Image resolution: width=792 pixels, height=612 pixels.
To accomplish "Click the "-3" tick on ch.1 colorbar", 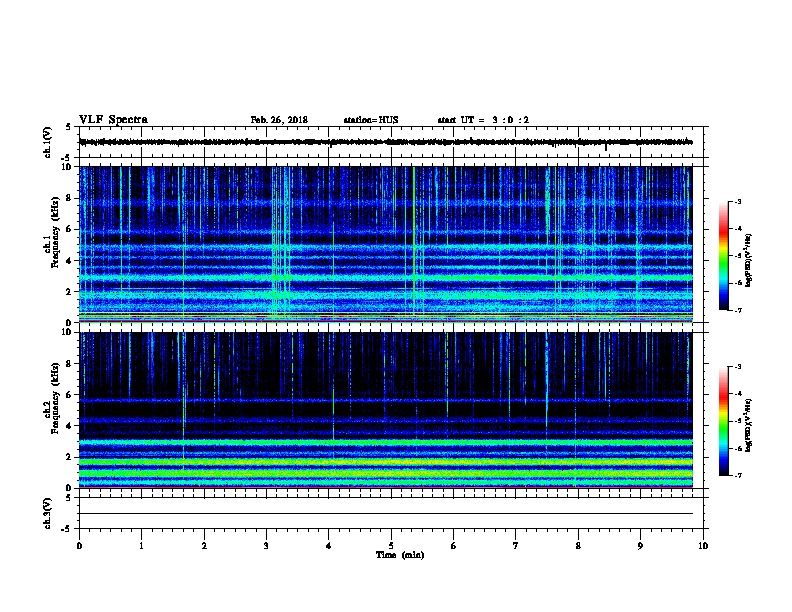I will point(737,202).
